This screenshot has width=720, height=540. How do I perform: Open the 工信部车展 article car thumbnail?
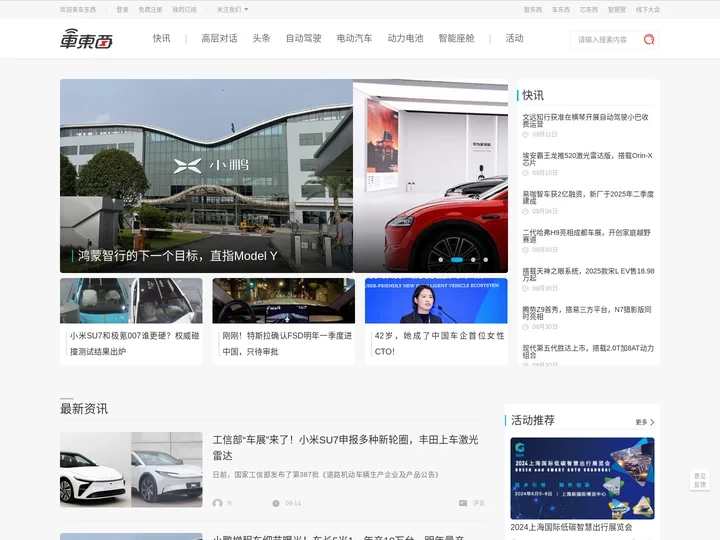tap(131, 469)
